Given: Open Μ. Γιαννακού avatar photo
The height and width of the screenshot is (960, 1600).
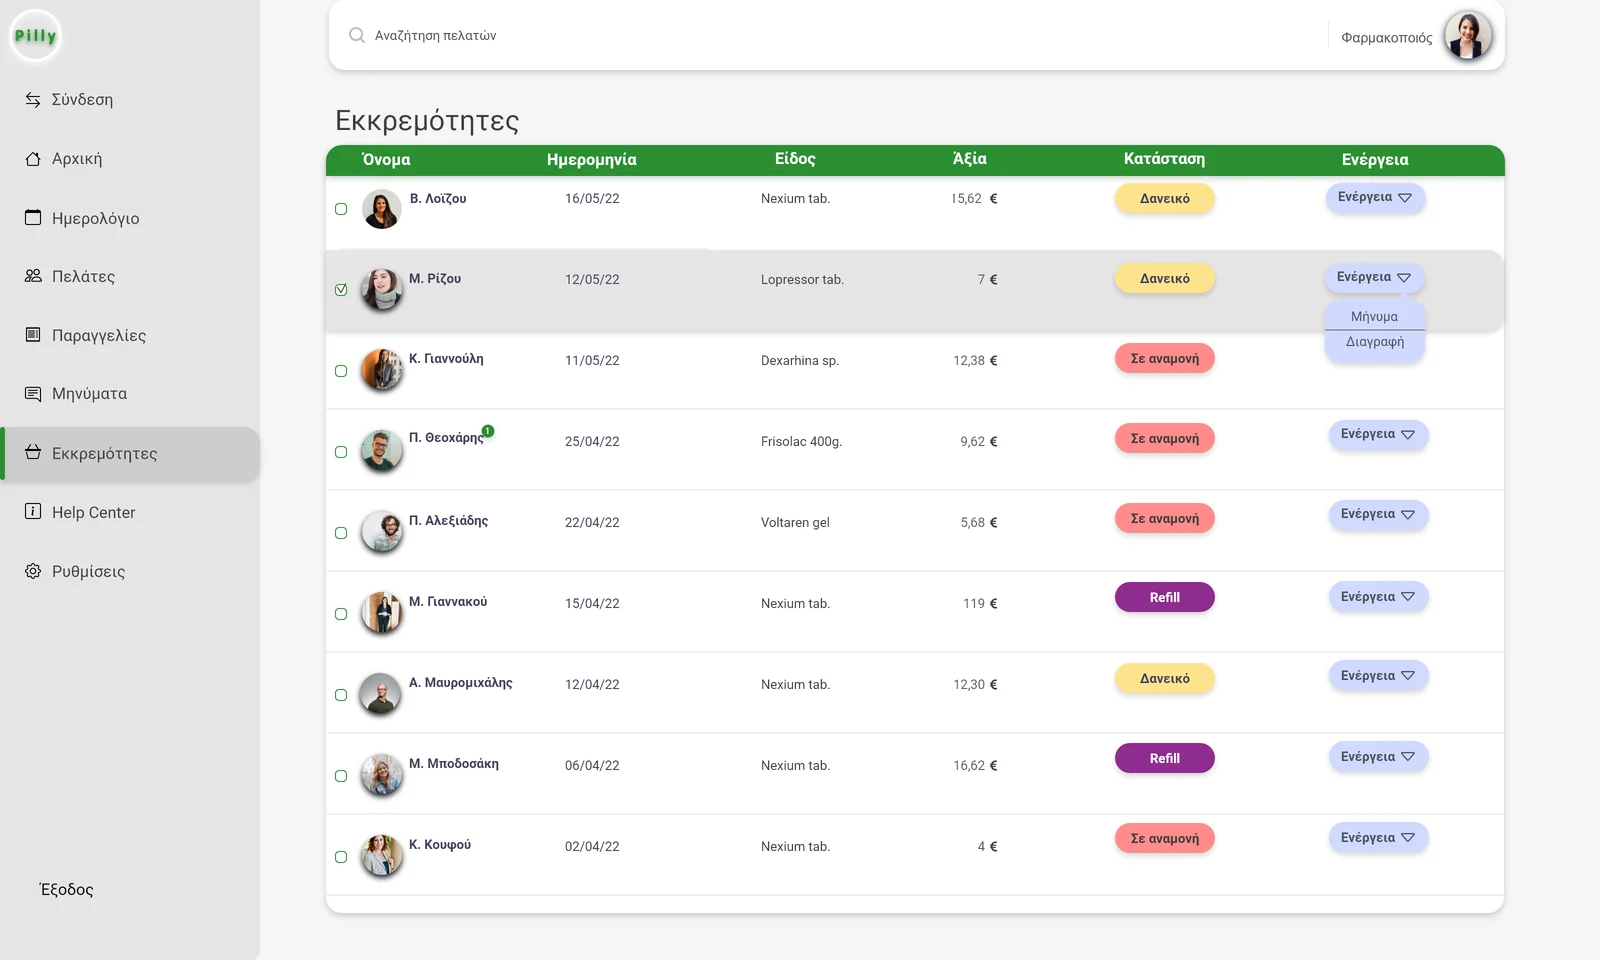Looking at the screenshot, I should pyautogui.click(x=381, y=613).
